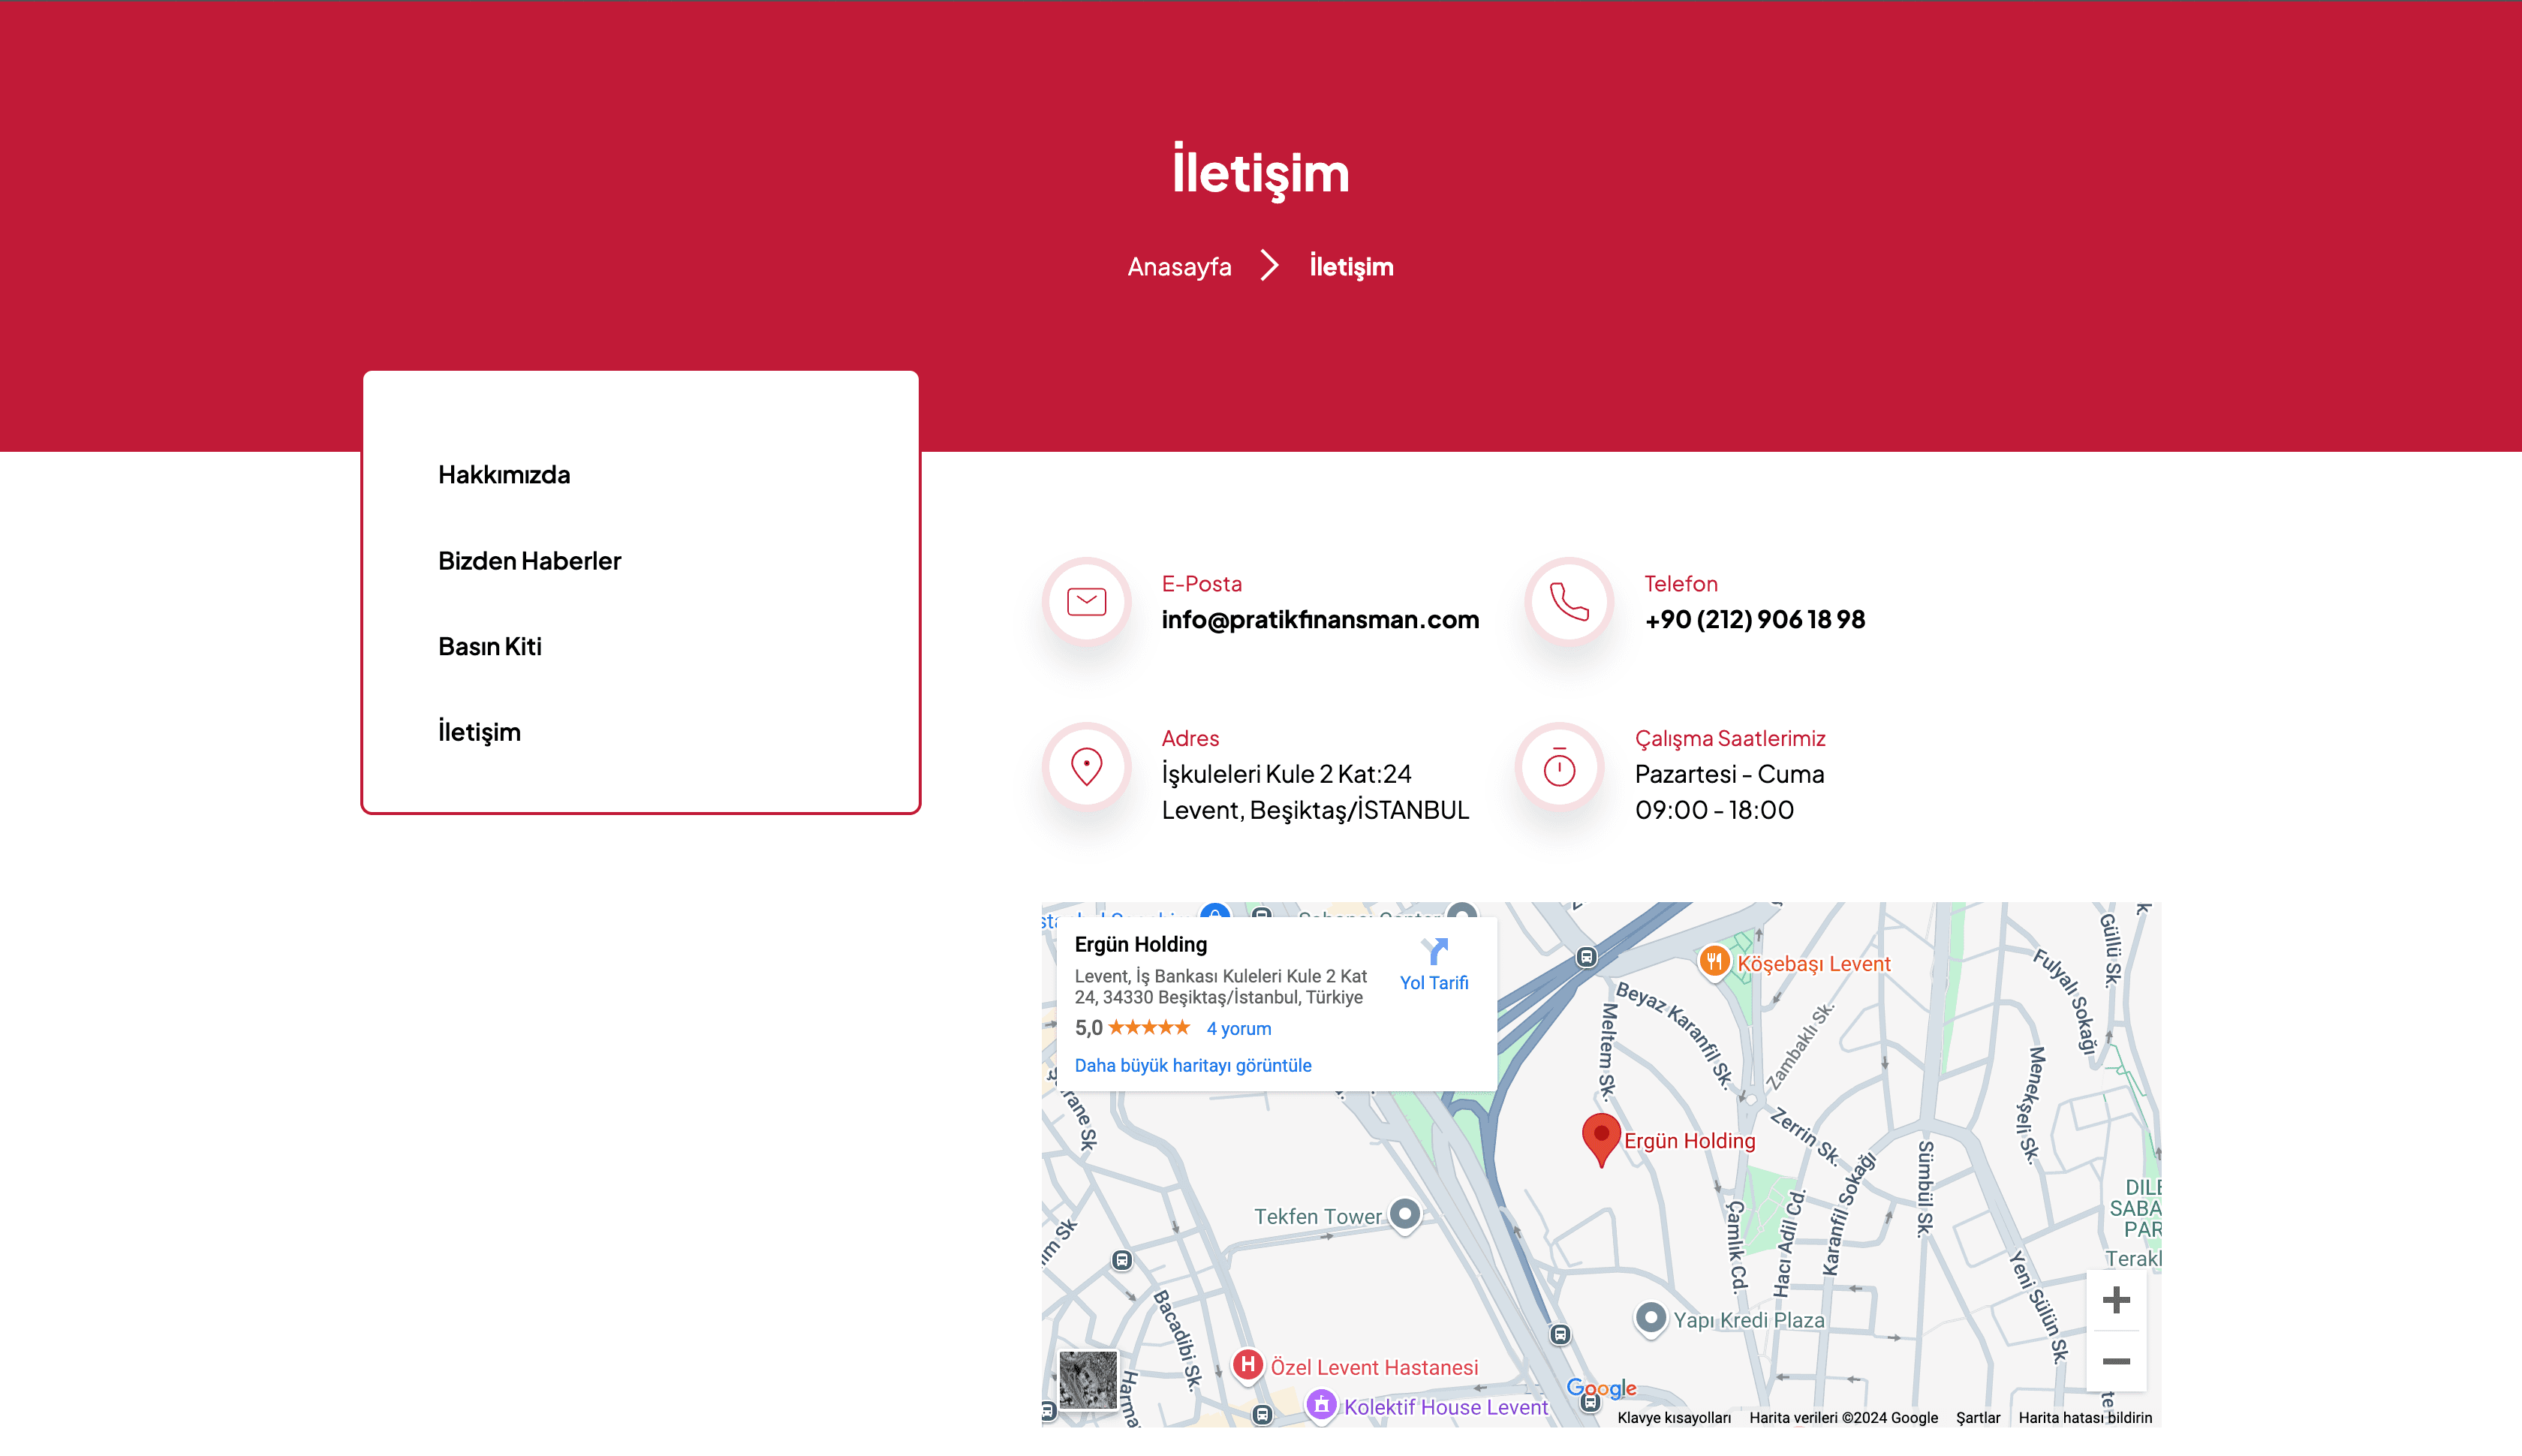
Task: Click the phone Telefon icon
Action: point(1569,602)
